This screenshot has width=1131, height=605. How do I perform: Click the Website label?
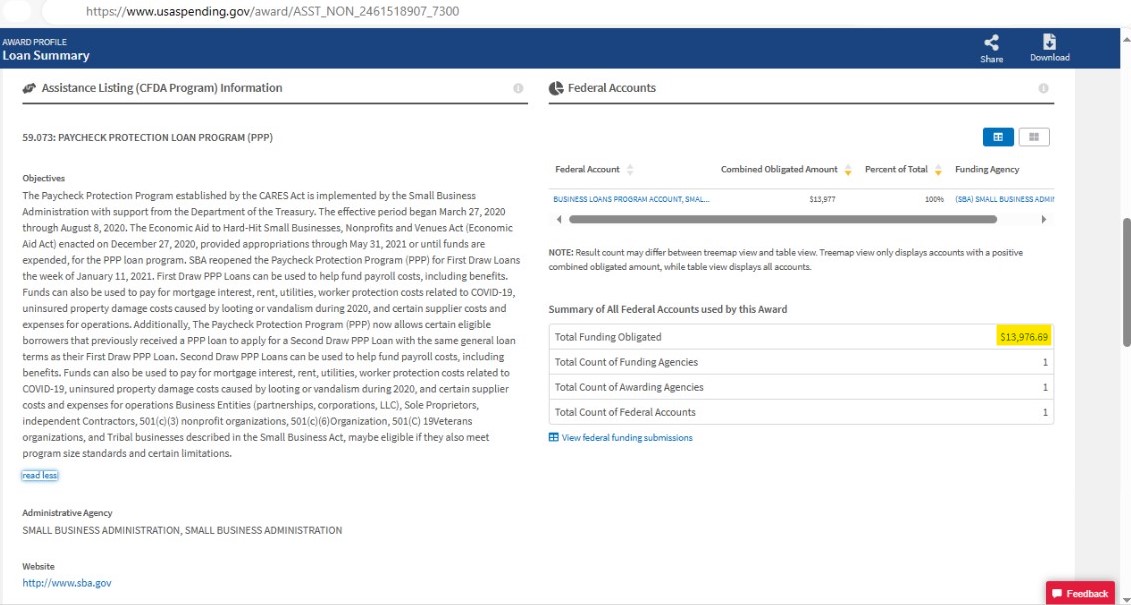click(38, 567)
